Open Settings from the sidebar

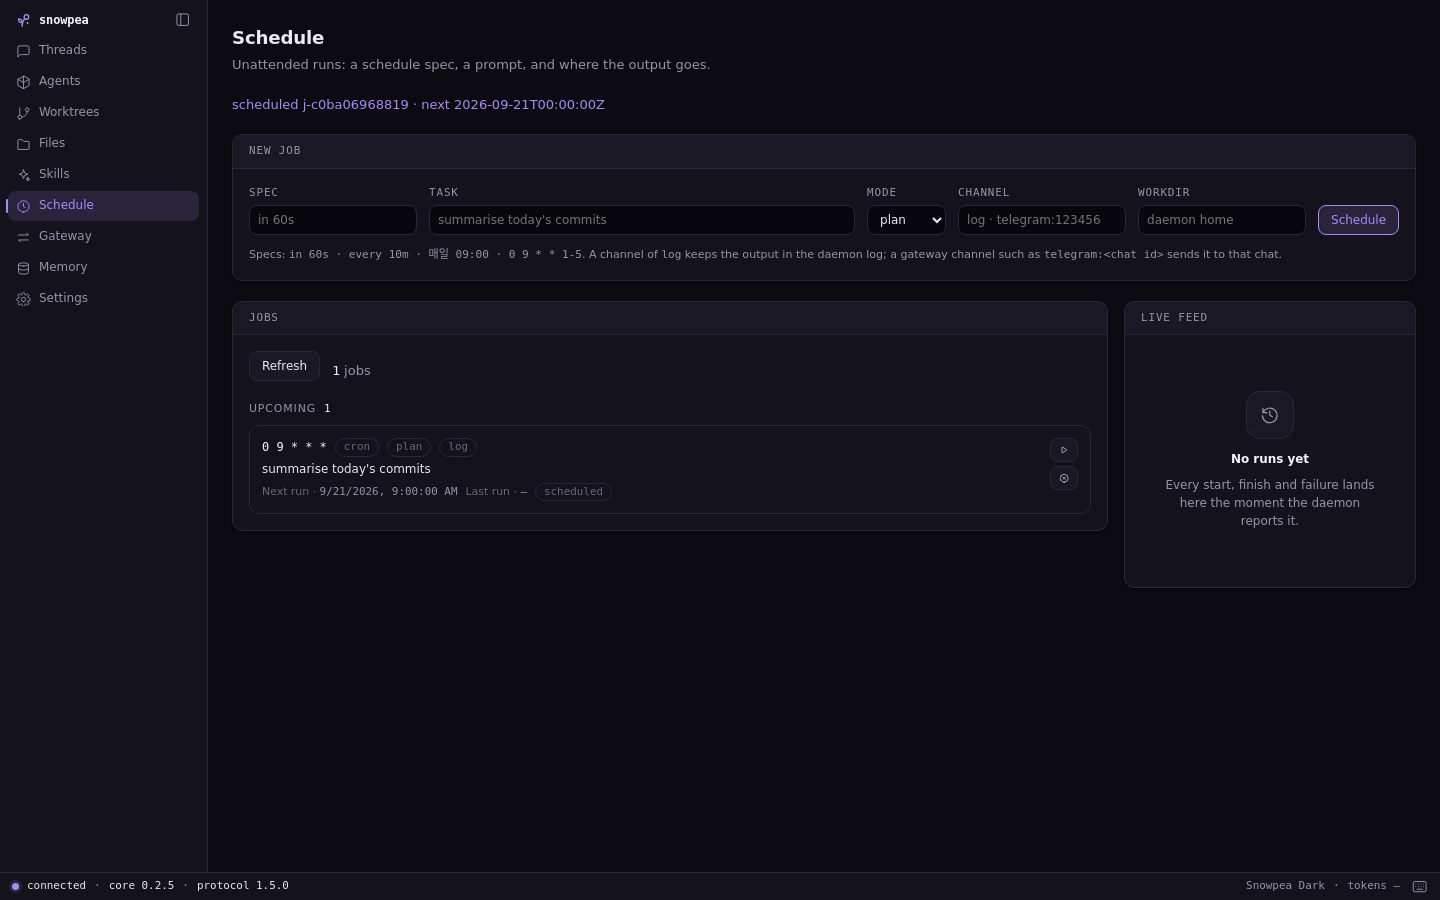pos(103,298)
